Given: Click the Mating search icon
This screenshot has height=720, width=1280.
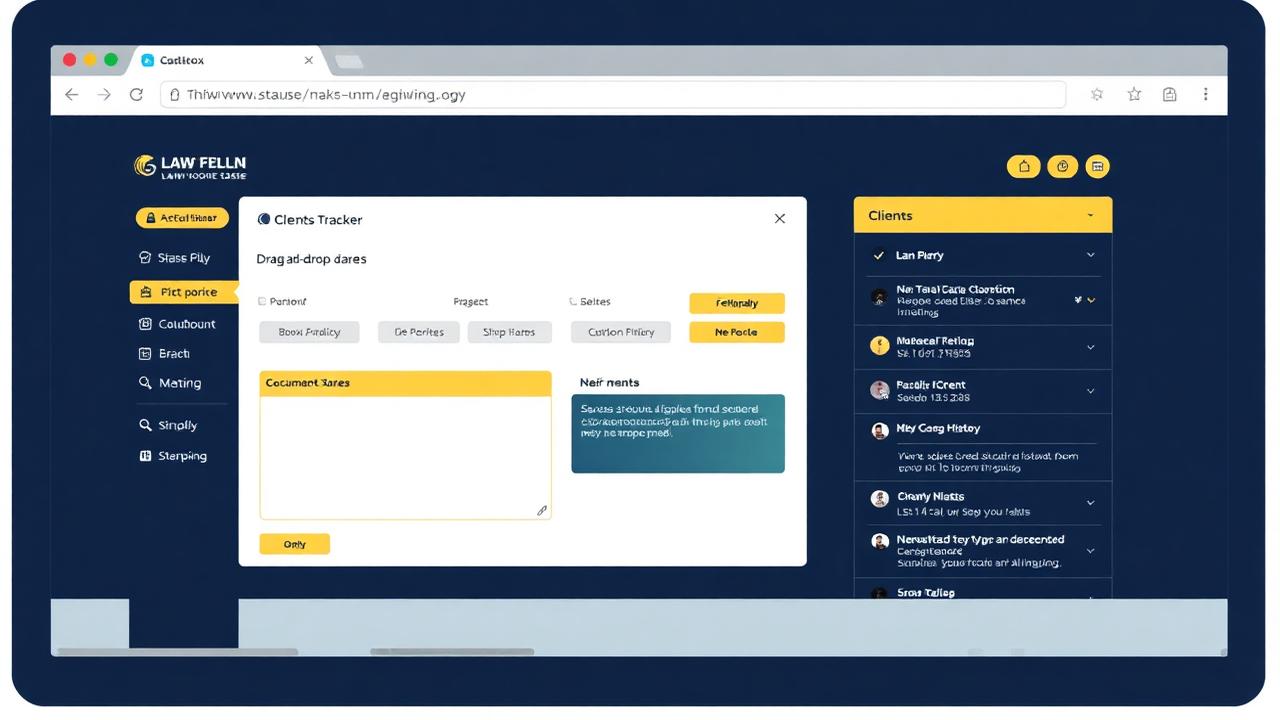Looking at the screenshot, I should point(145,383).
